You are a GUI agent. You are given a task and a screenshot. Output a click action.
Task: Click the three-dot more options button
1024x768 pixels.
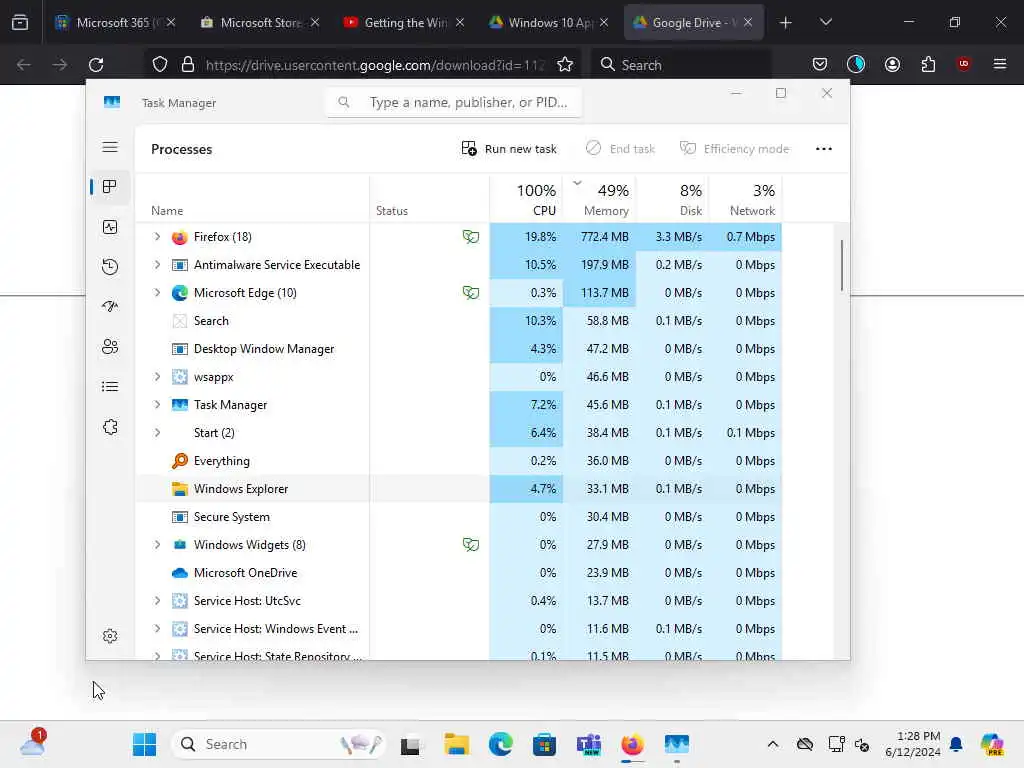click(x=824, y=149)
